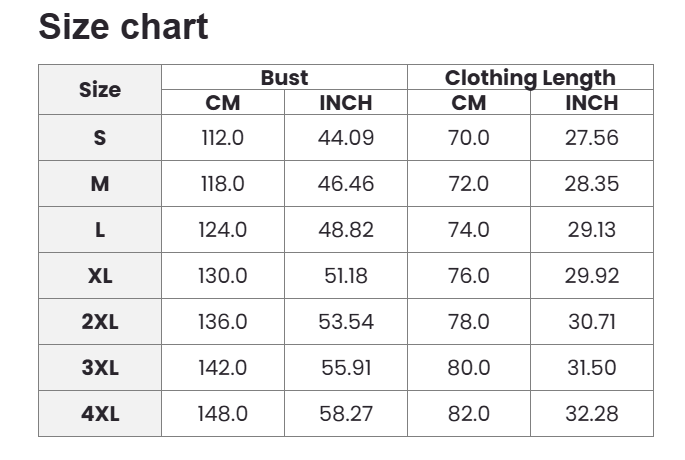This screenshot has width=685, height=460.
Task: Click the 32.28 length inch cell
Action: [592, 414]
